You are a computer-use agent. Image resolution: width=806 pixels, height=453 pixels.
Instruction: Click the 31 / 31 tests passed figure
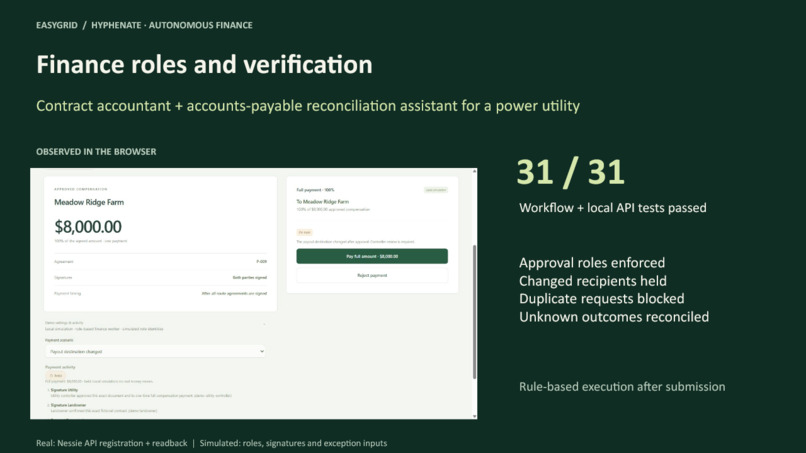click(571, 172)
